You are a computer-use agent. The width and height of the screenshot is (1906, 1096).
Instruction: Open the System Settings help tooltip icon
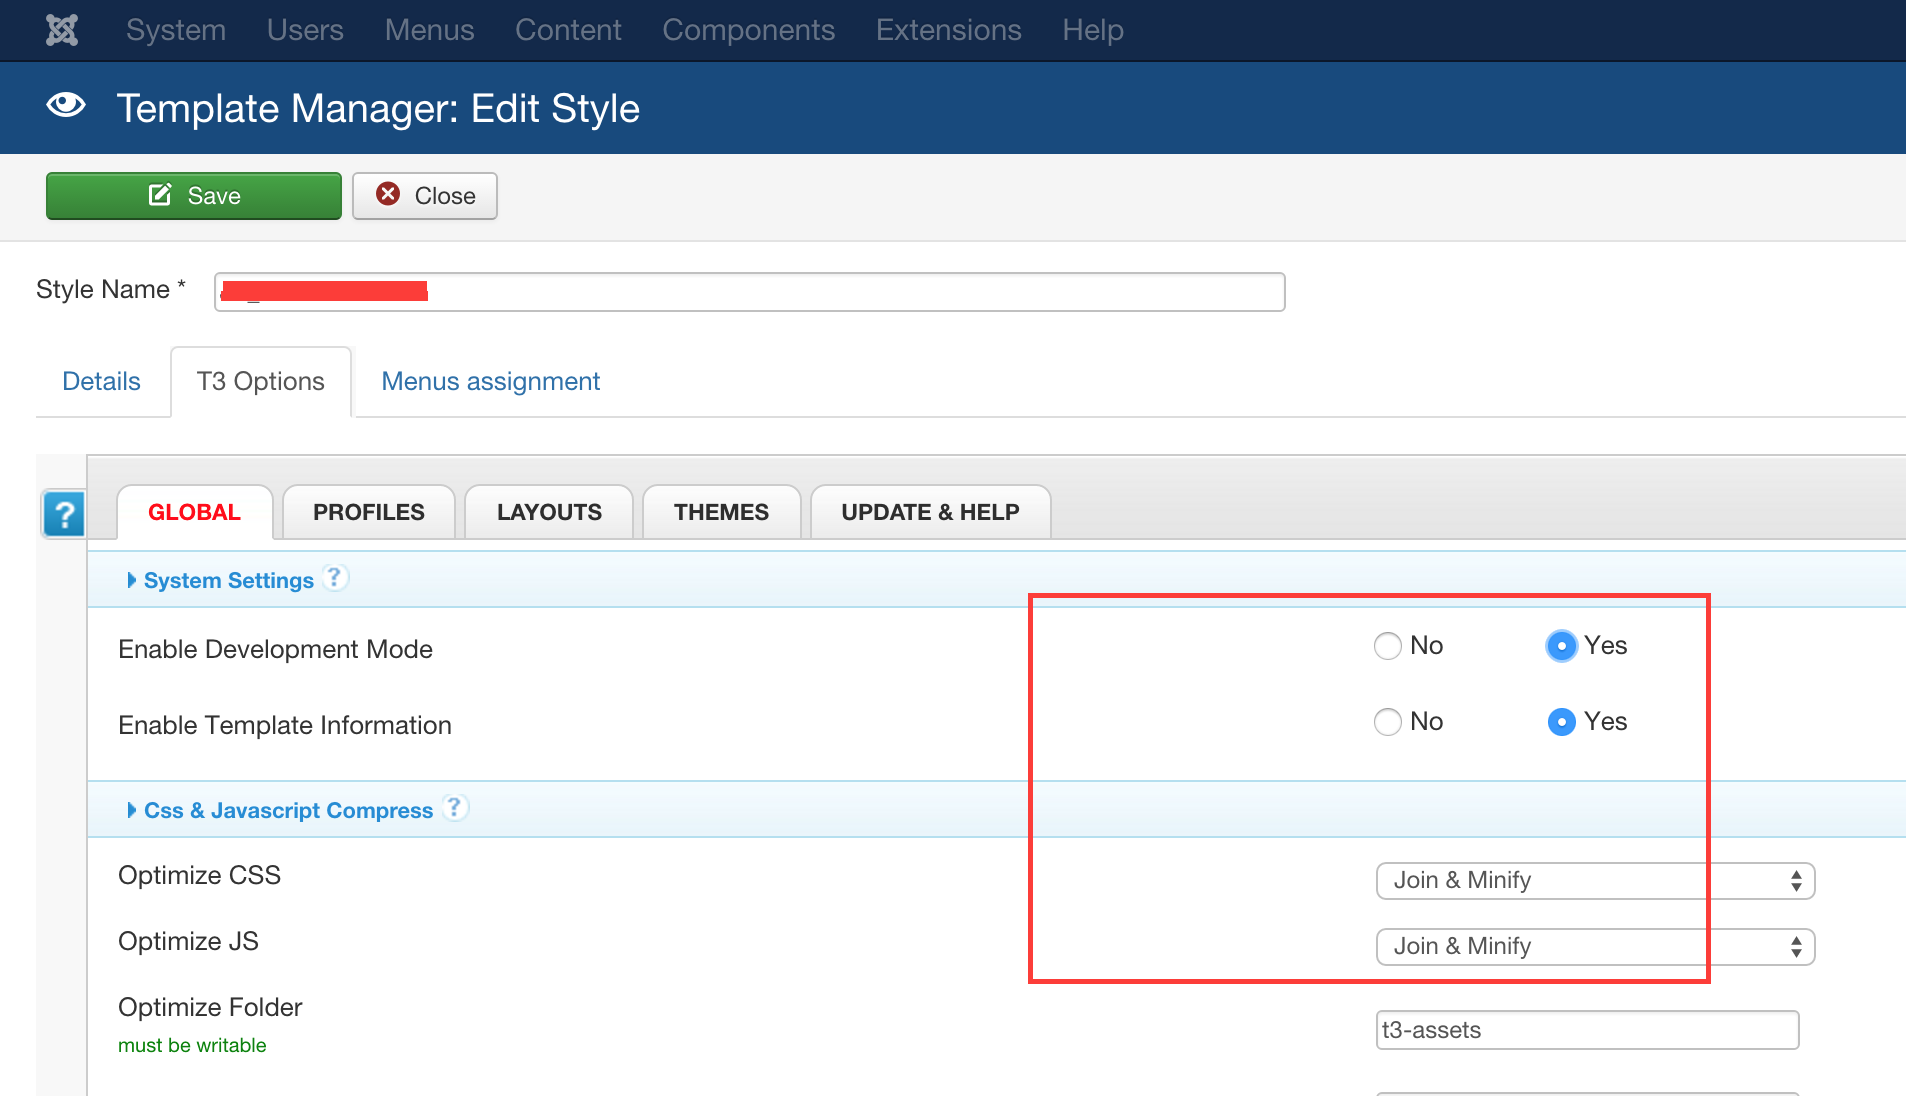[336, 578]
